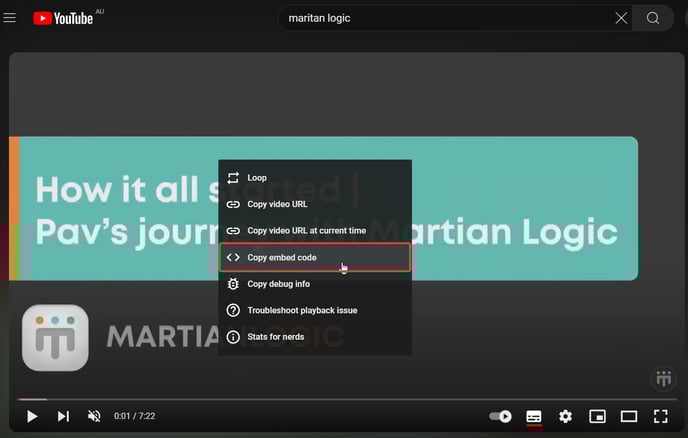Toggle the autoplay switch
Viewport: 688px width, 438px height.
(501, 416)
